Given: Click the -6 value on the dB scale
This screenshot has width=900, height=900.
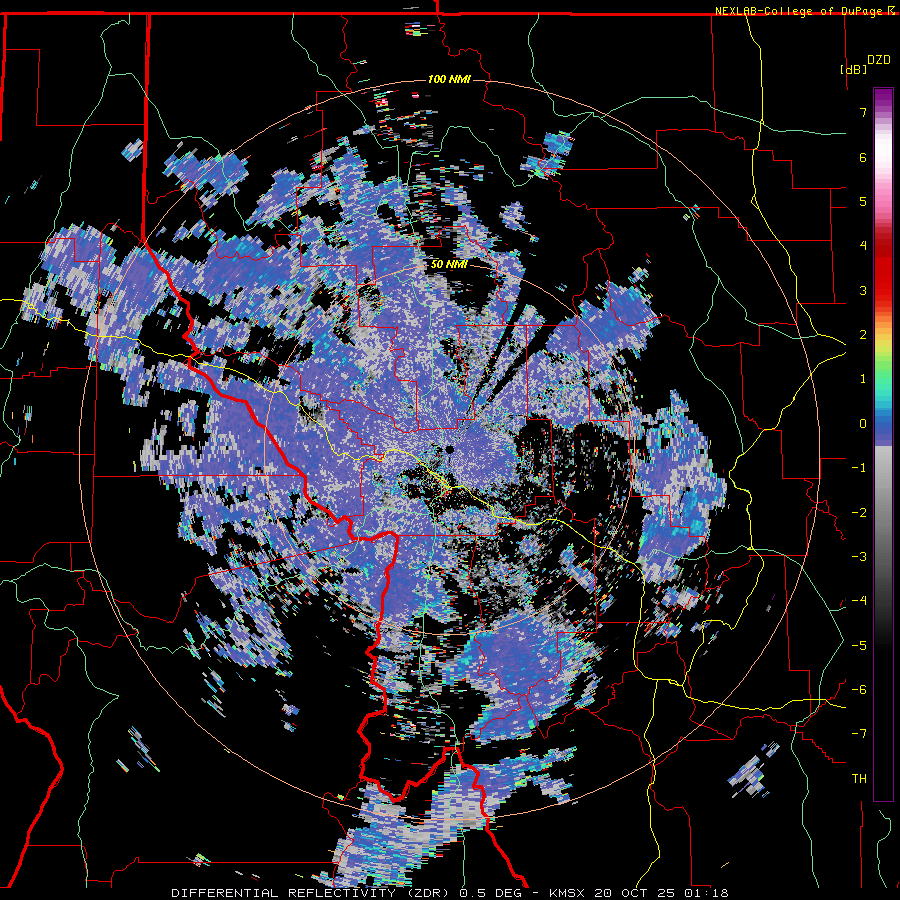Looking at the screenshot, I should (859, 690).
